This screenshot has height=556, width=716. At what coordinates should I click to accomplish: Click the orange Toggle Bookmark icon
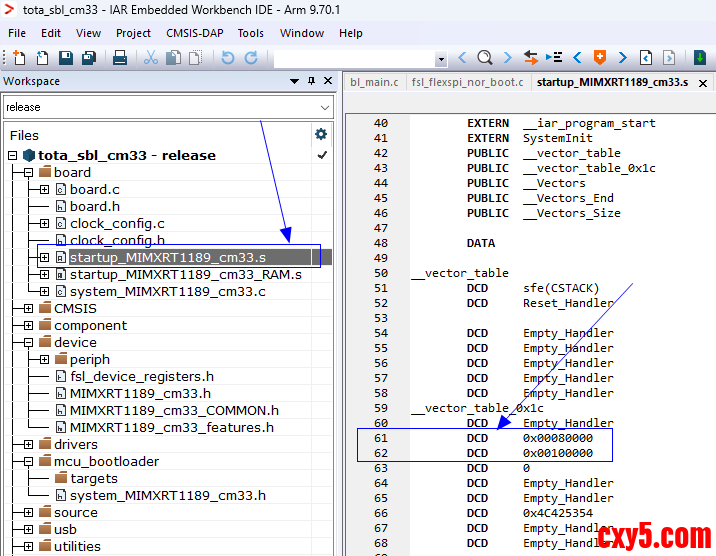pos(600,58)
